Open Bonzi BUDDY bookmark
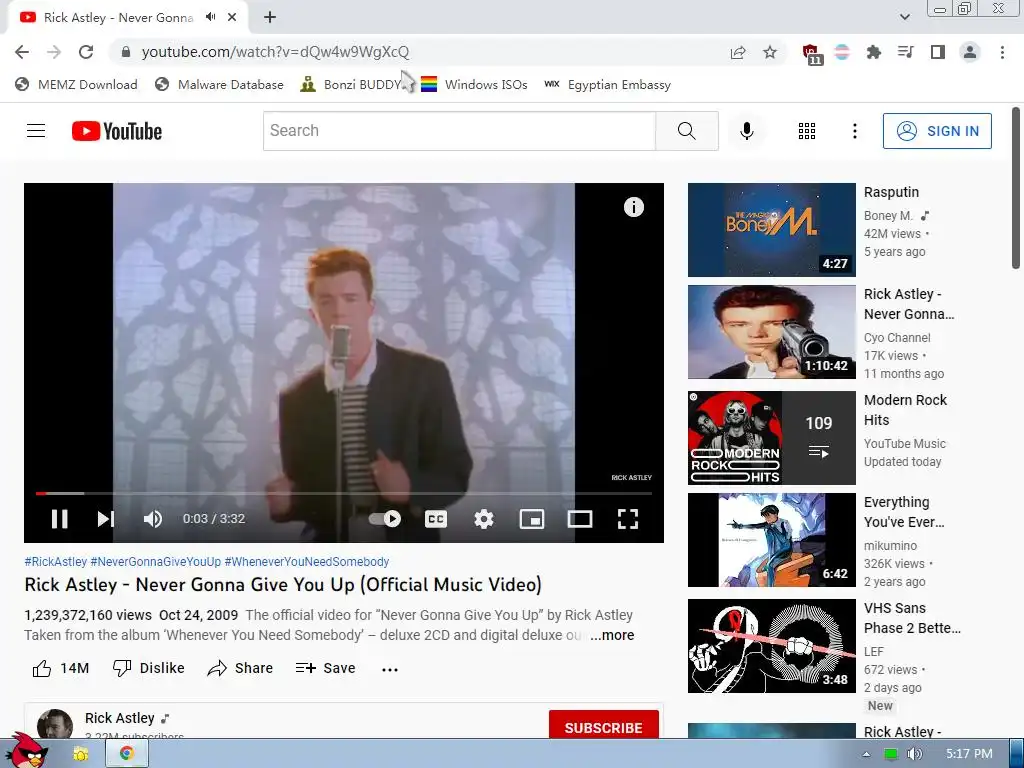 (351, 84)
